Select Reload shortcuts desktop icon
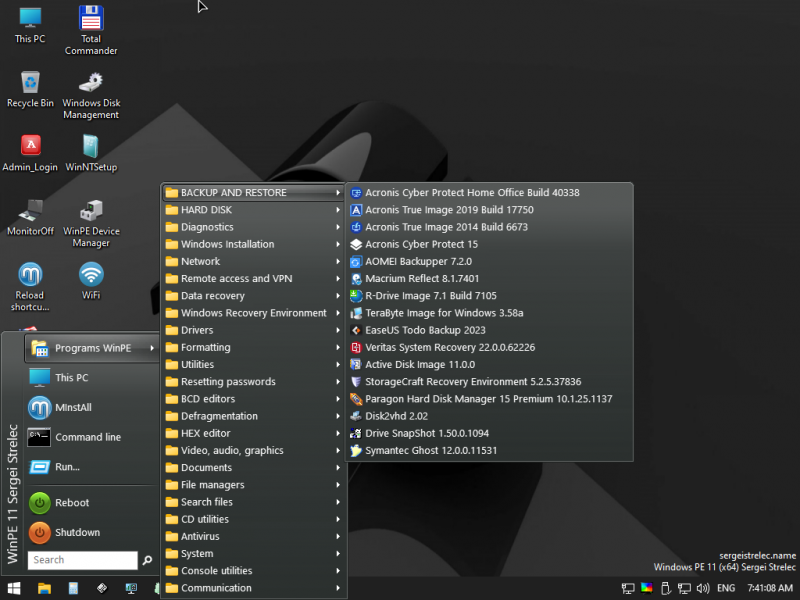800x600 pixels. (30, 287)
